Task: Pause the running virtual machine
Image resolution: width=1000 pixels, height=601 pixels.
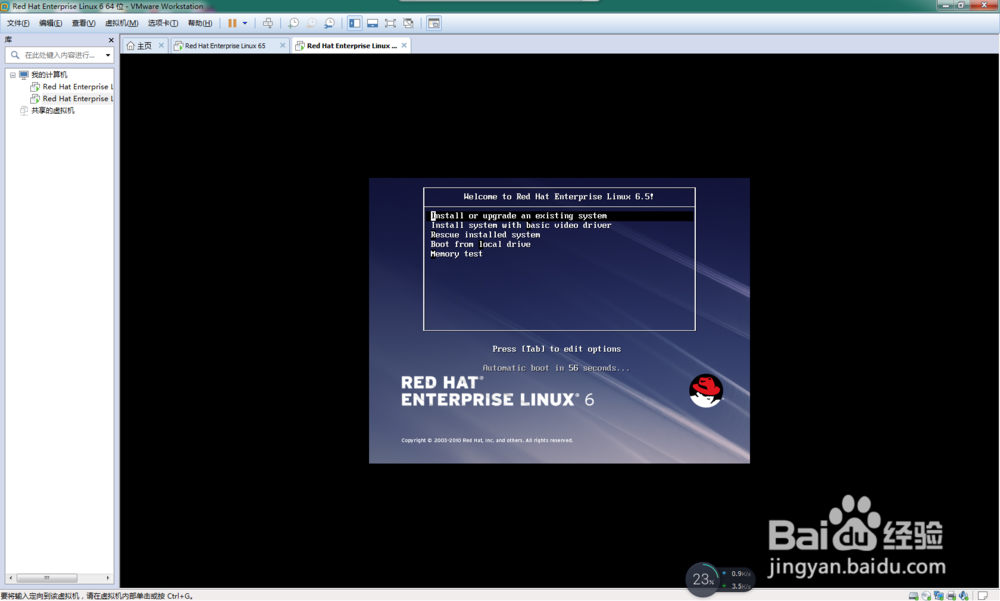Action: (x=232, y=23)
